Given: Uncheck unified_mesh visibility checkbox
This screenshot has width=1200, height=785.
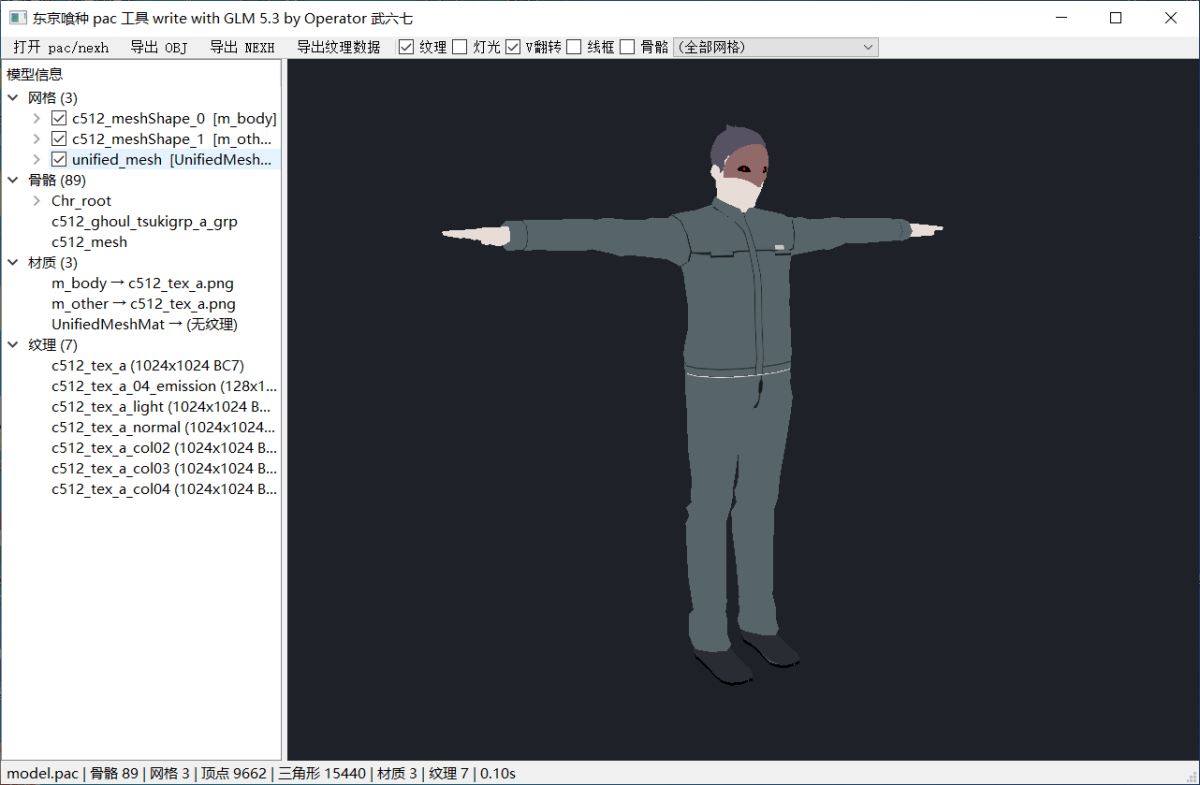Looking at the screenshot, I should coord(59,160).
